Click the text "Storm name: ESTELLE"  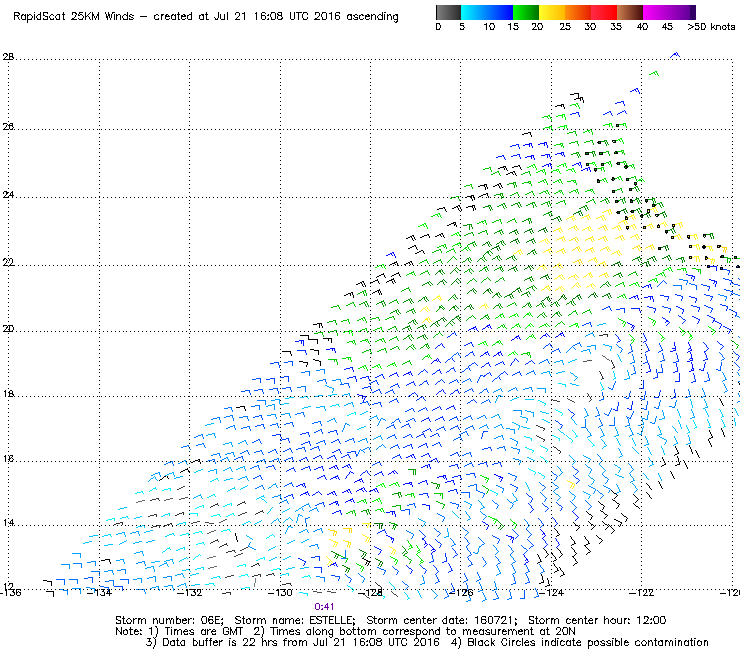click(294, 620)
